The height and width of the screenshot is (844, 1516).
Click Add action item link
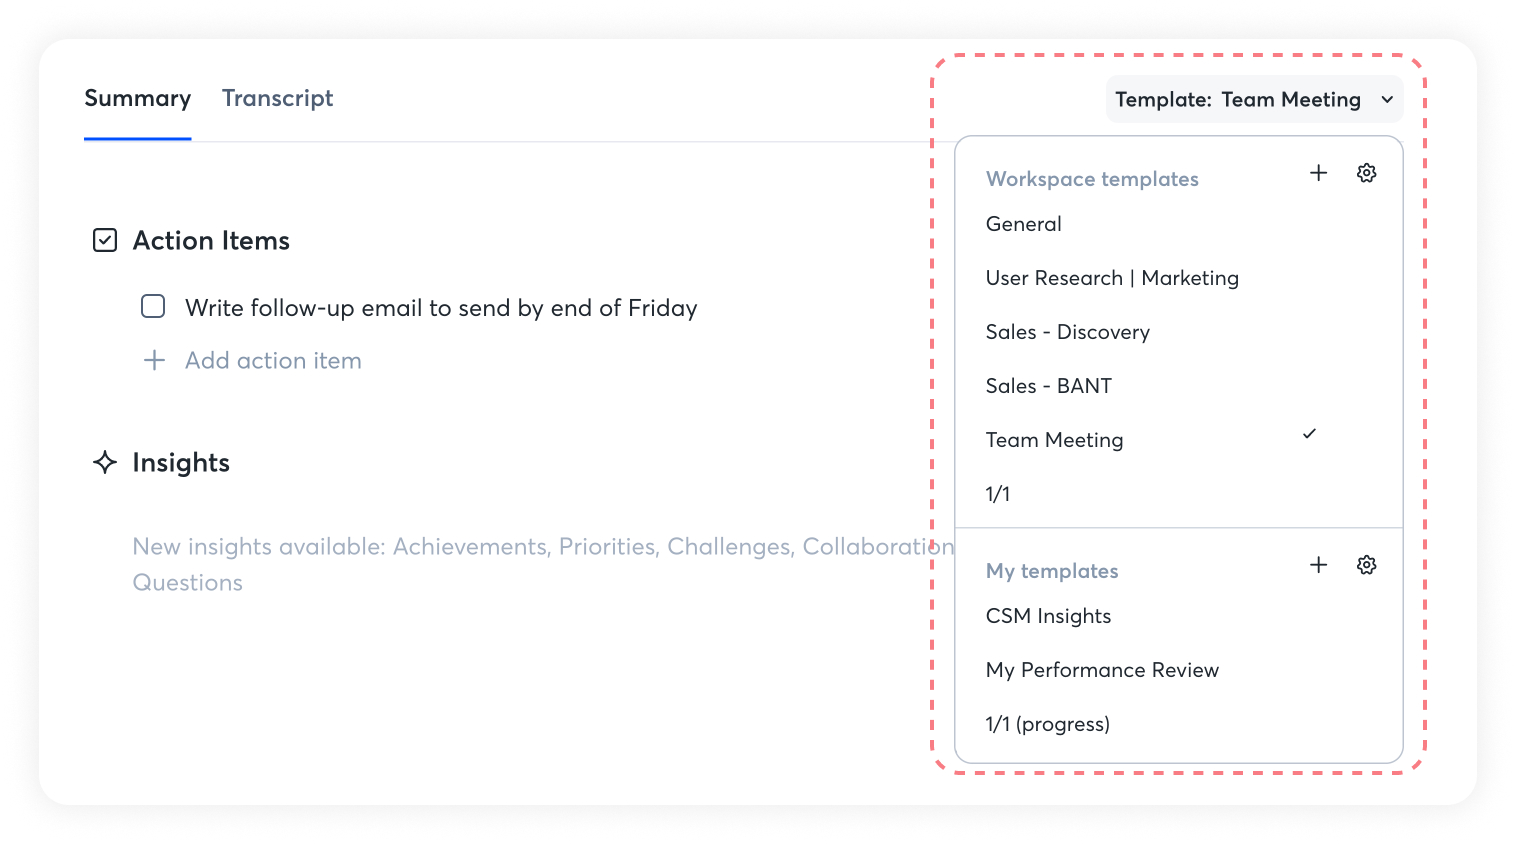coord(273,360)
